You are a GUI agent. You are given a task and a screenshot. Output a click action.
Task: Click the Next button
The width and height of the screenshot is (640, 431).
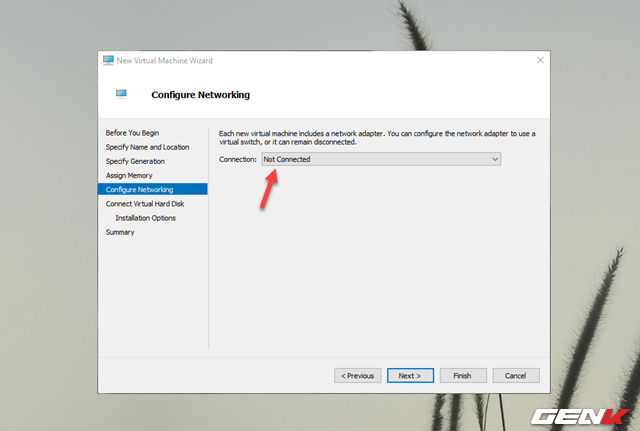coord(410,375)
